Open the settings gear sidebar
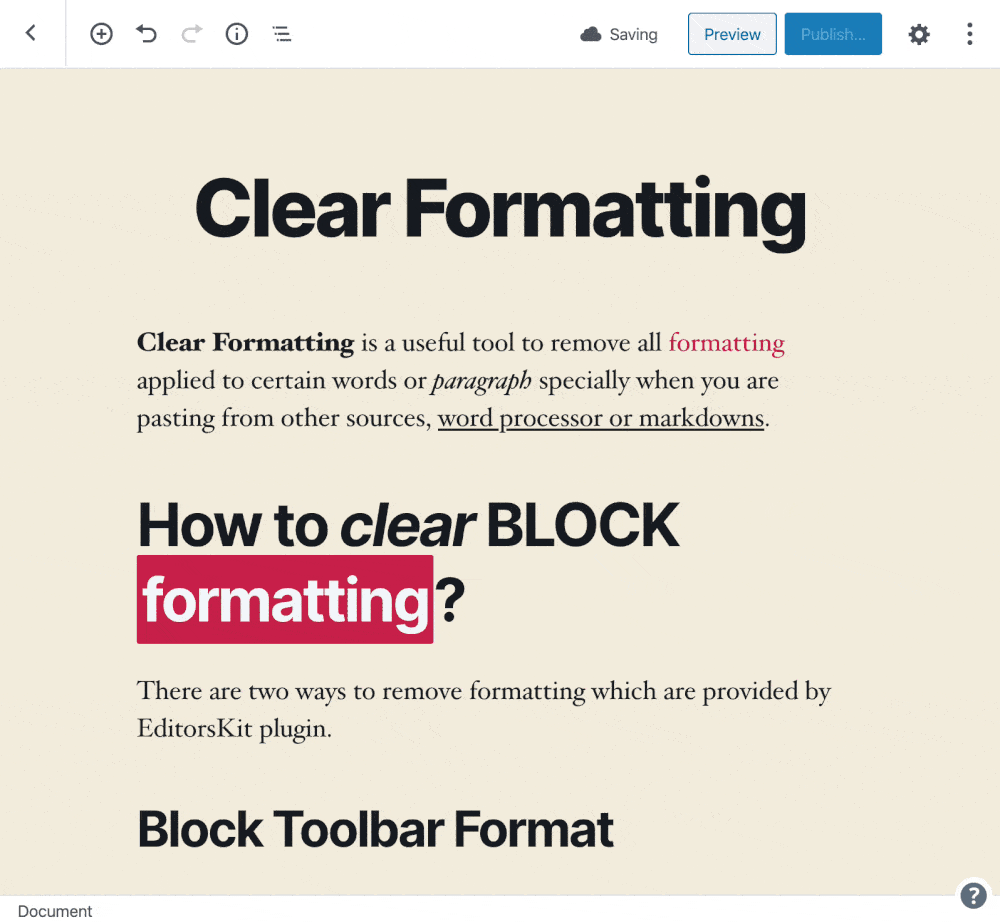 click(x=918, y=34)
